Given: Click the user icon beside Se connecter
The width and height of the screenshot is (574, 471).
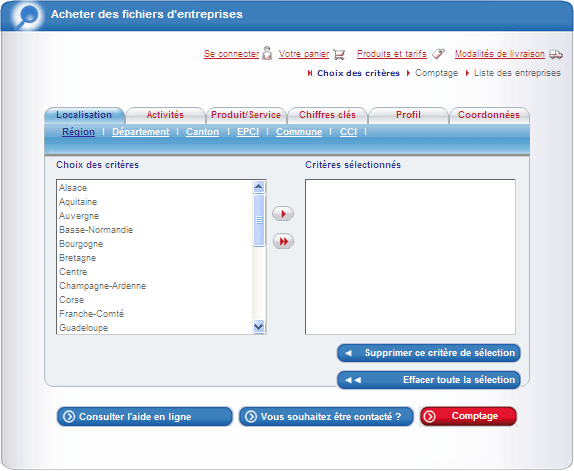Looking at the screenshot, I should pos(267,53).
